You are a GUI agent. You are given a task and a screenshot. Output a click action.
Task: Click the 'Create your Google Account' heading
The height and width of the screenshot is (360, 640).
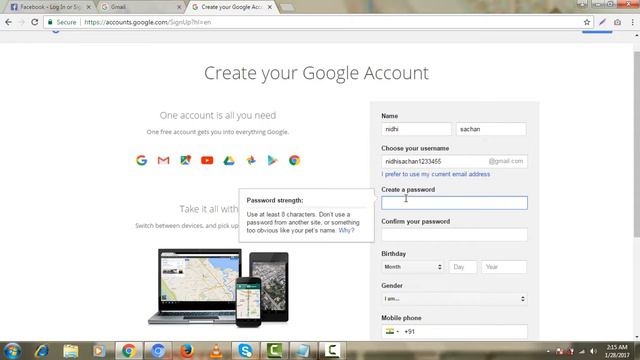316,73
